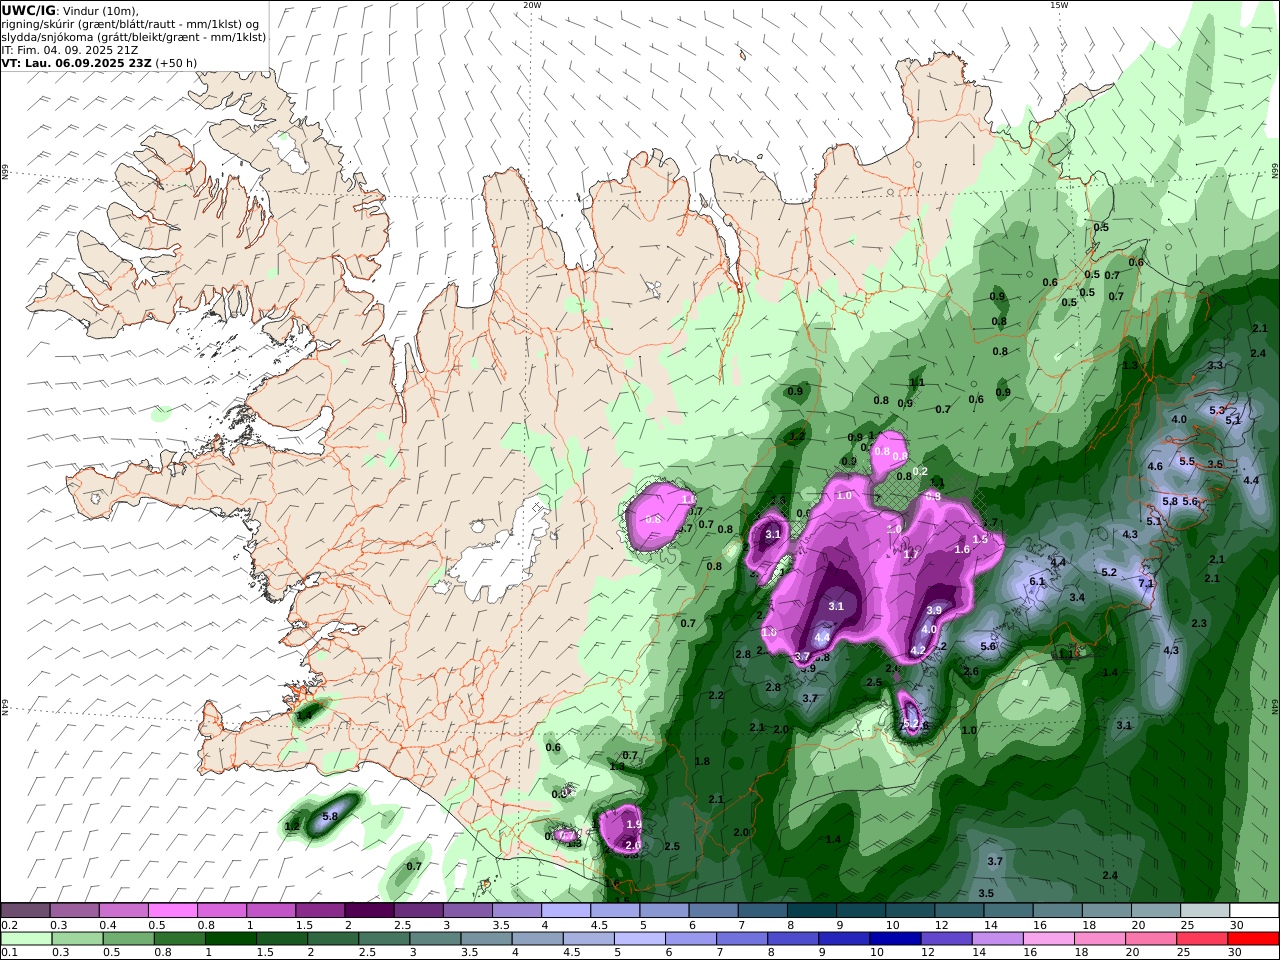Viewport: 1280px width, 960px height.
Task: Click the '5.3' precipitation value on the map
Action: click(x=1217, y=411)
